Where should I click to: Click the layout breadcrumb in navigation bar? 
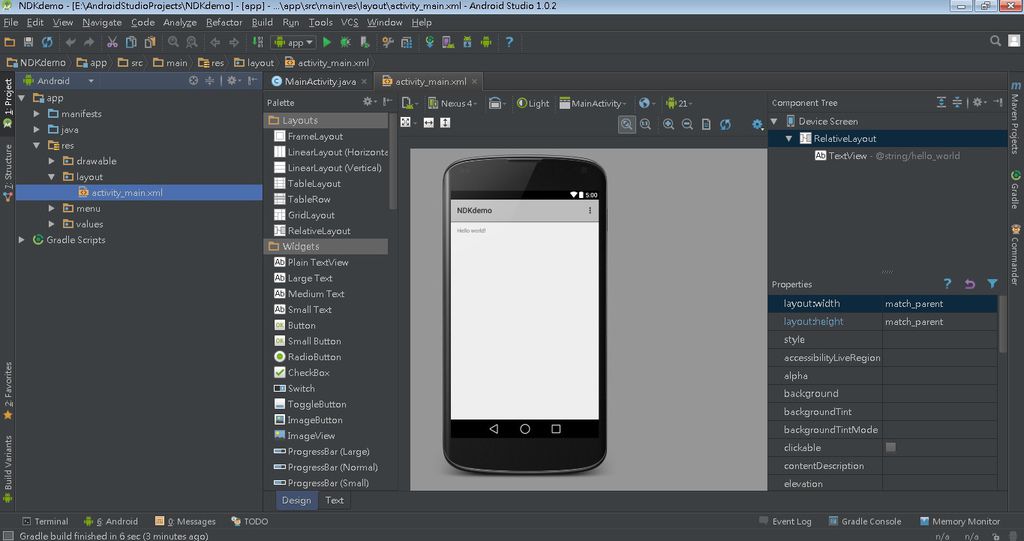(254, 63)
